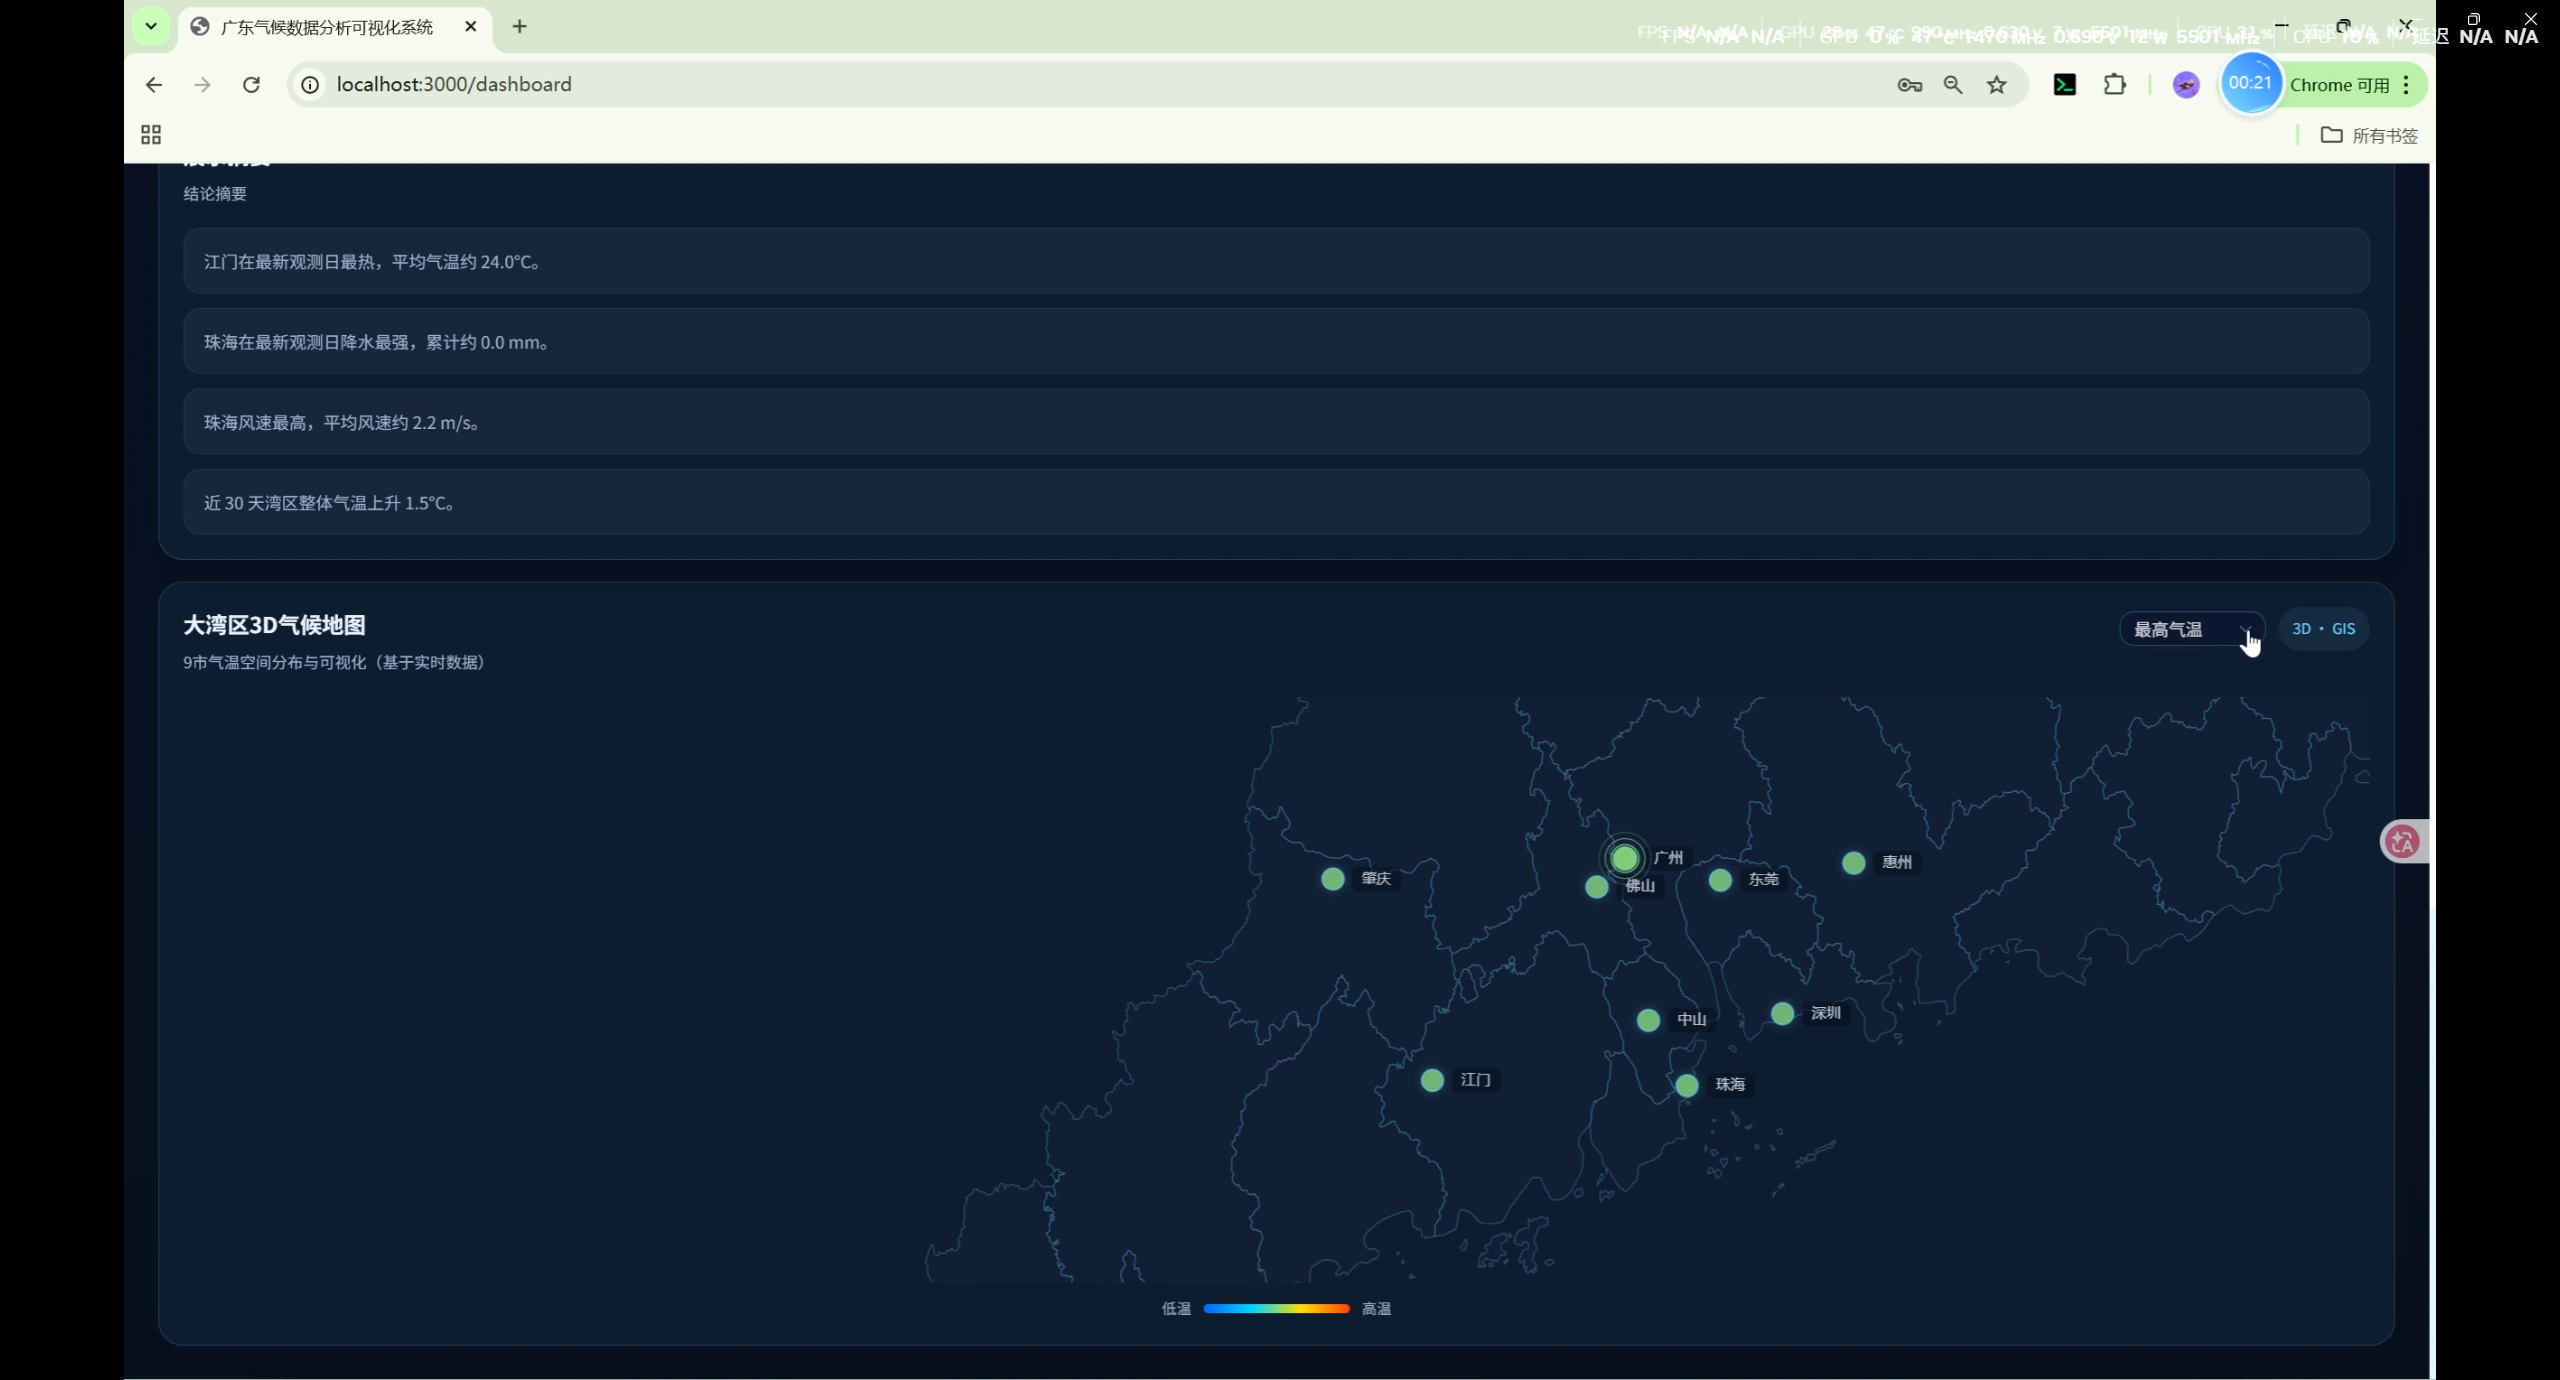Bookmark this page with the star icon
The image size is (2560, 1380).
1996,85
